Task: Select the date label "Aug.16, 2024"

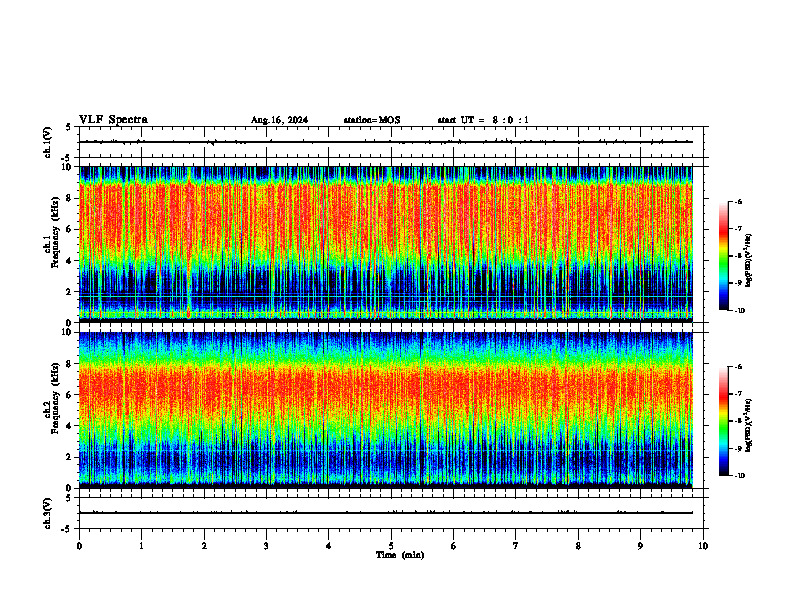Action: click(x=279, y=120)
